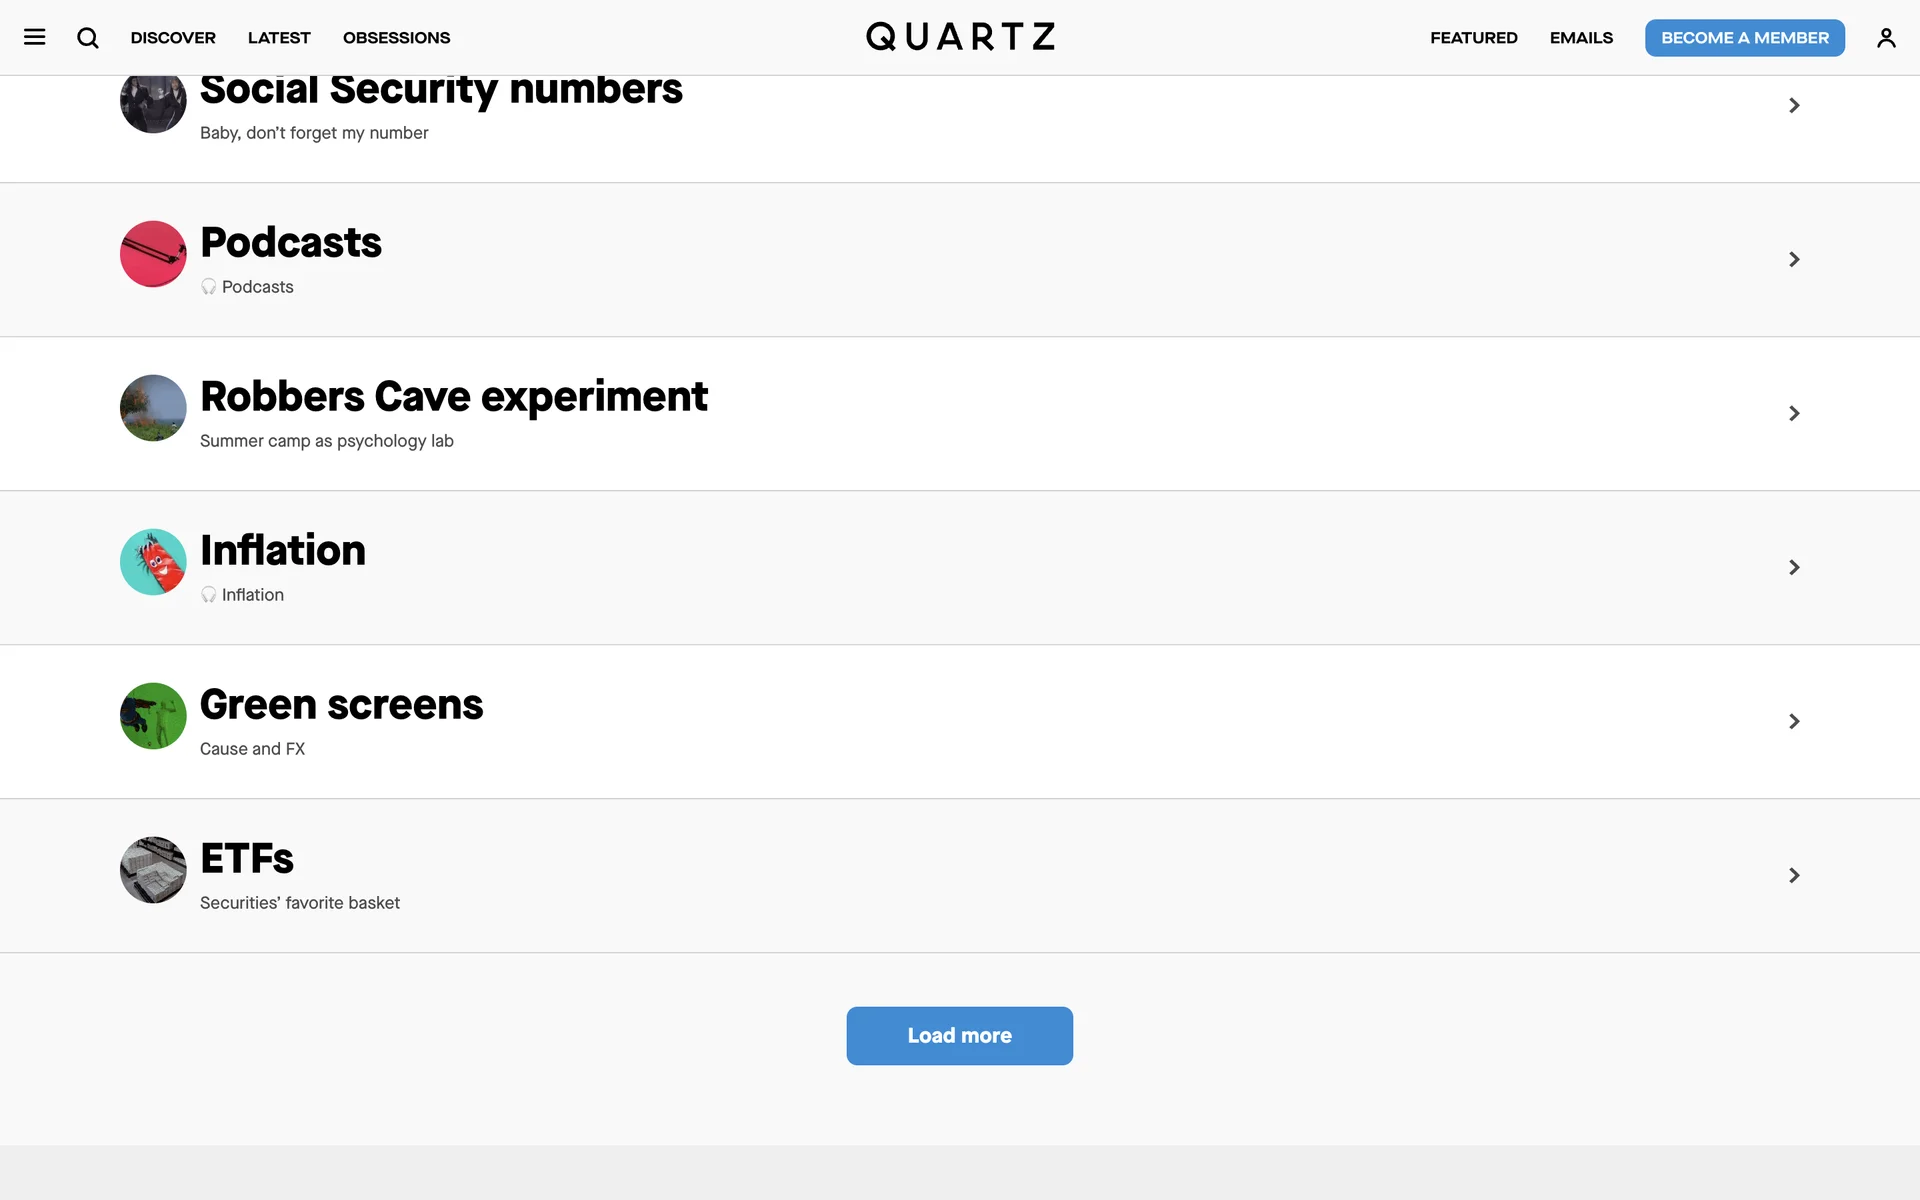
Task: Open the Discover menu item
Action: point(173,38)
